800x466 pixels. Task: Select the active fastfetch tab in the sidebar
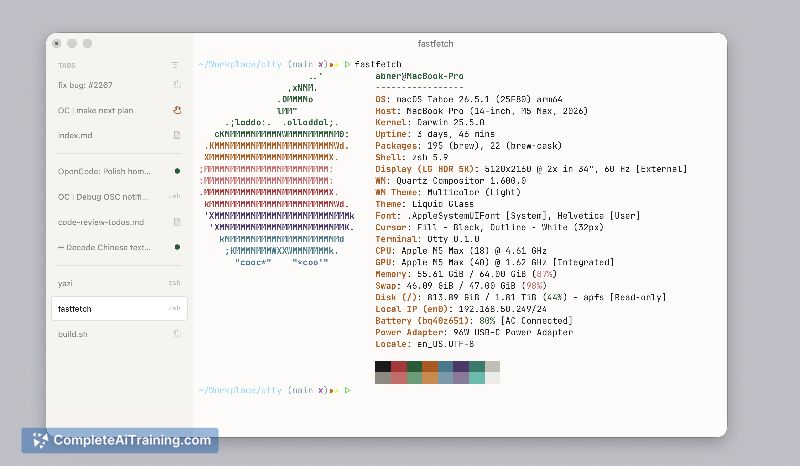(x=119, y=308)
